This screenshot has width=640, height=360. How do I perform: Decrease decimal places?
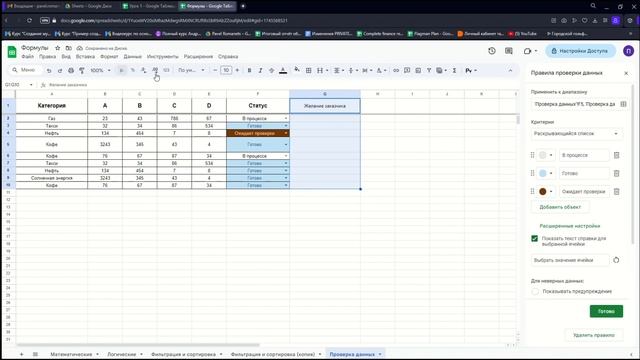click(x=144, y=71)
